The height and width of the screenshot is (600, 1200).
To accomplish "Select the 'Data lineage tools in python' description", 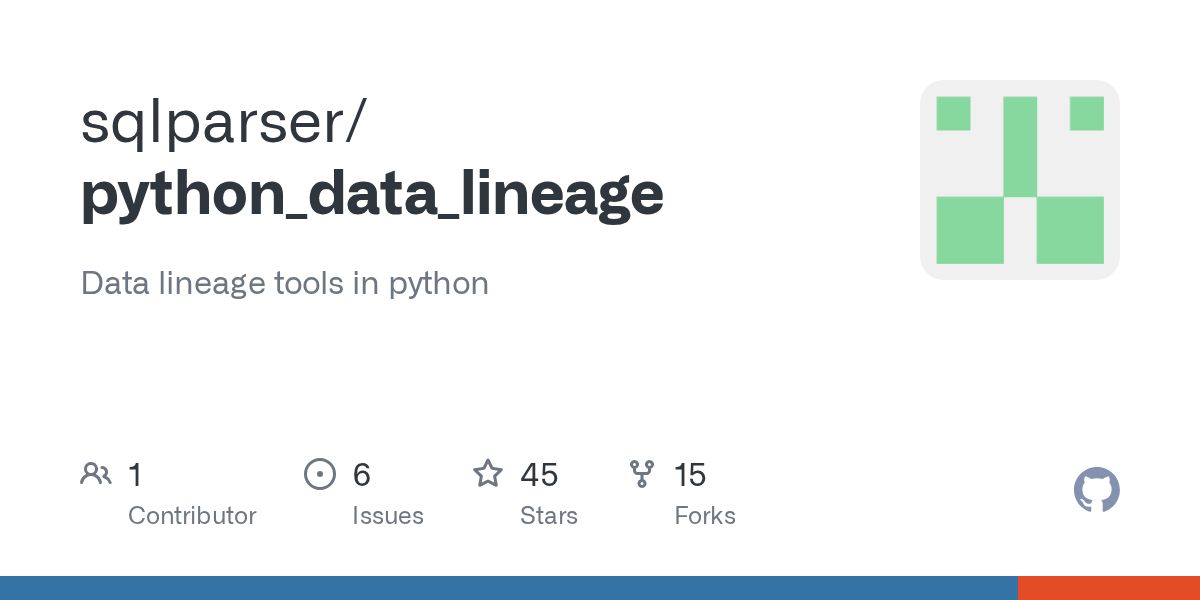I will pos(285,283).
